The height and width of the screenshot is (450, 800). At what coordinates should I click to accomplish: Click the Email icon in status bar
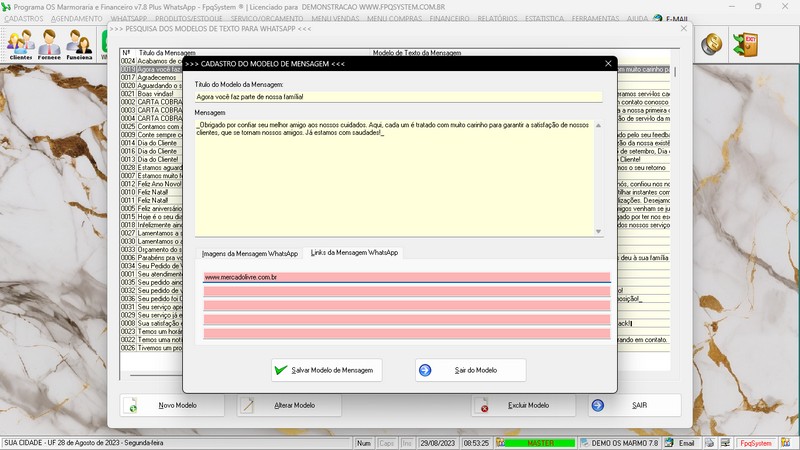[x=669, y=443]
